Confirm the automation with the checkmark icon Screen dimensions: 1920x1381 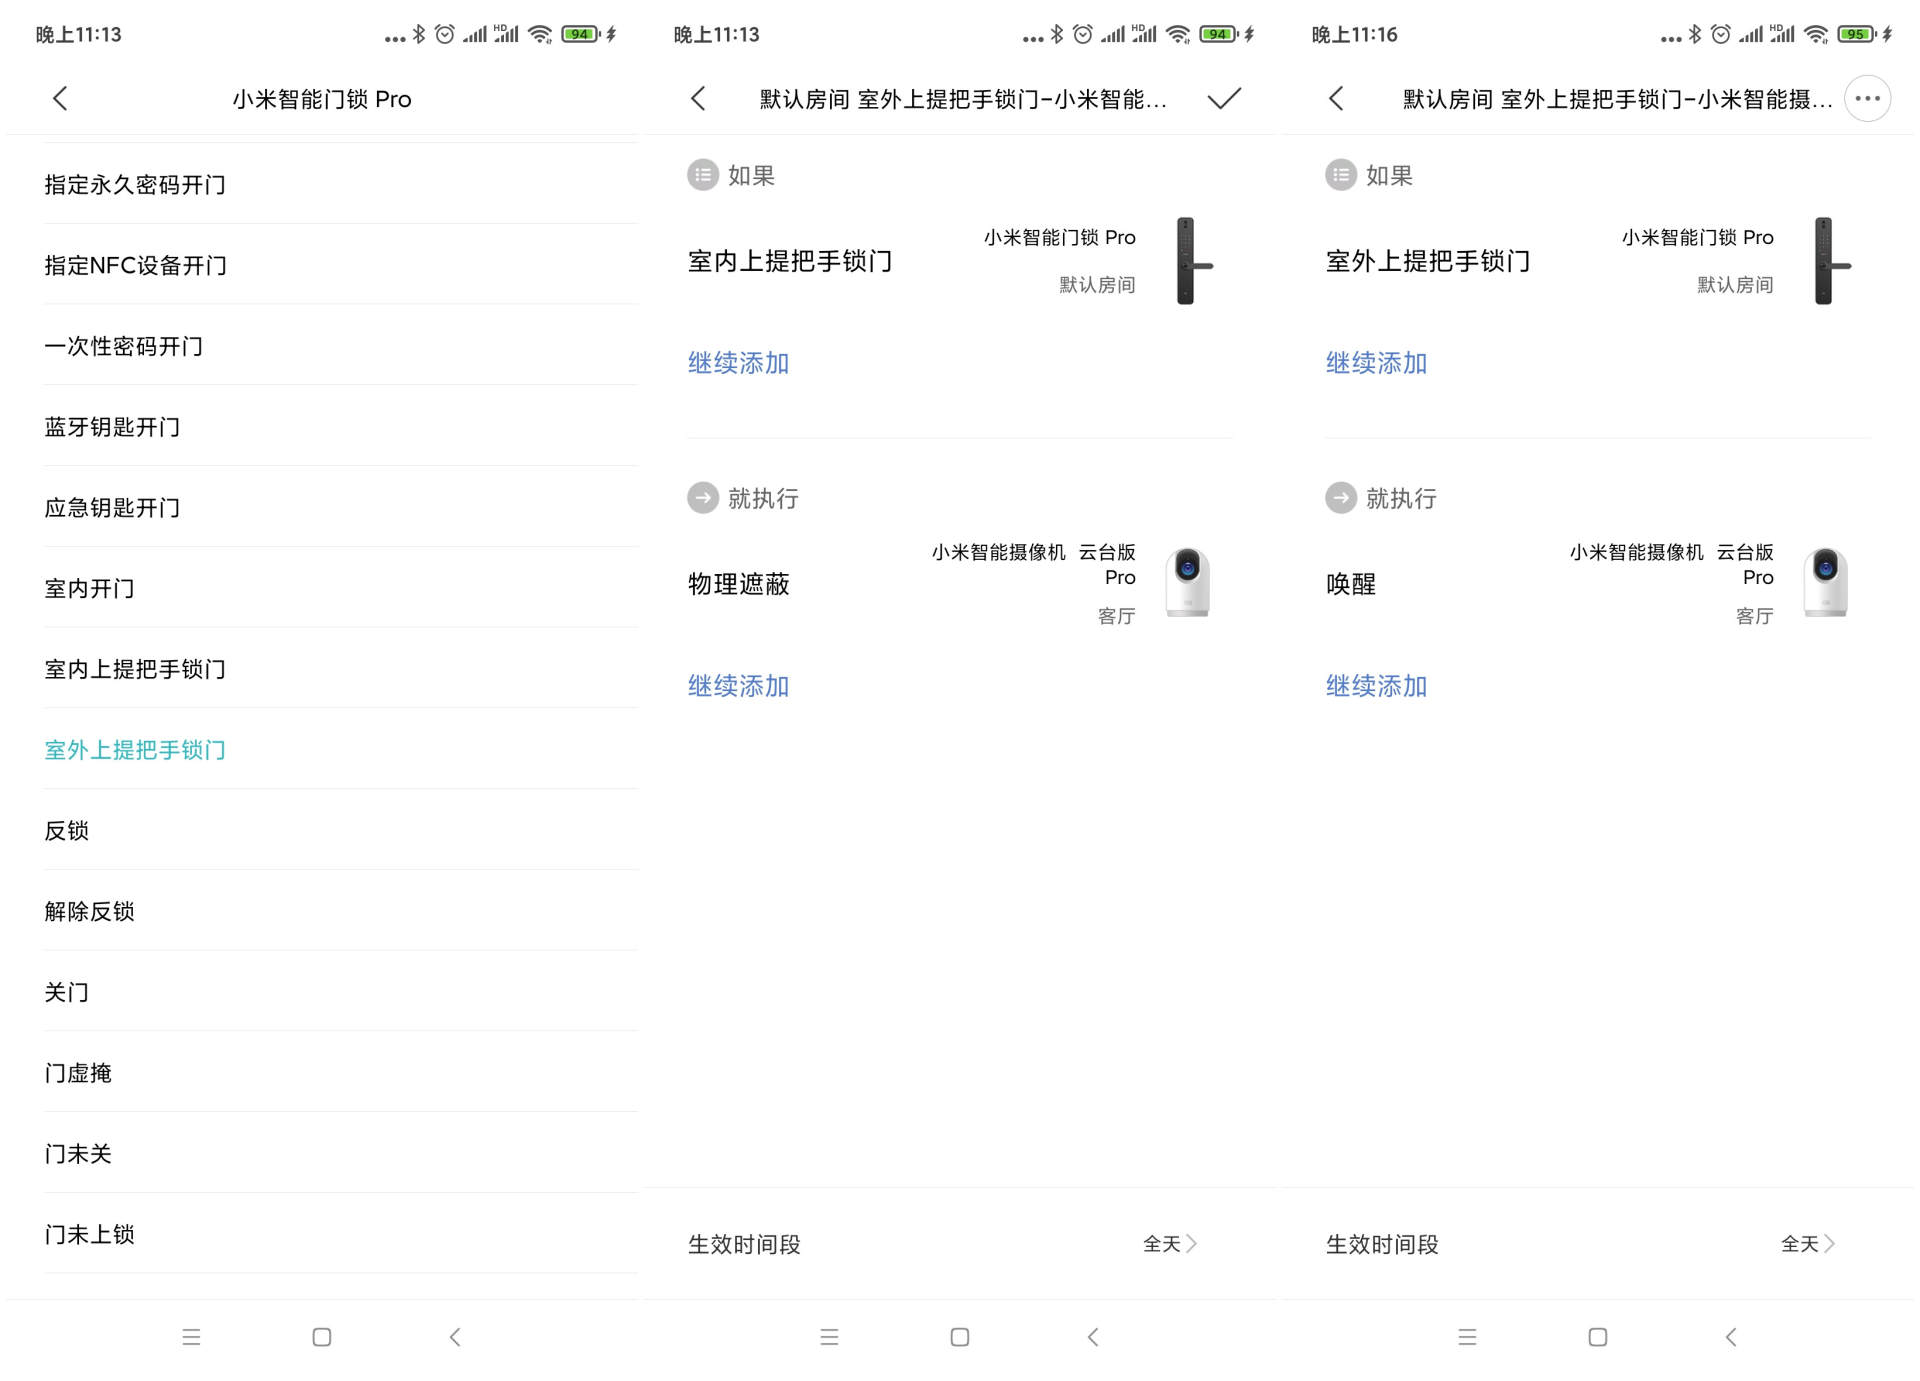[1224, 98]
